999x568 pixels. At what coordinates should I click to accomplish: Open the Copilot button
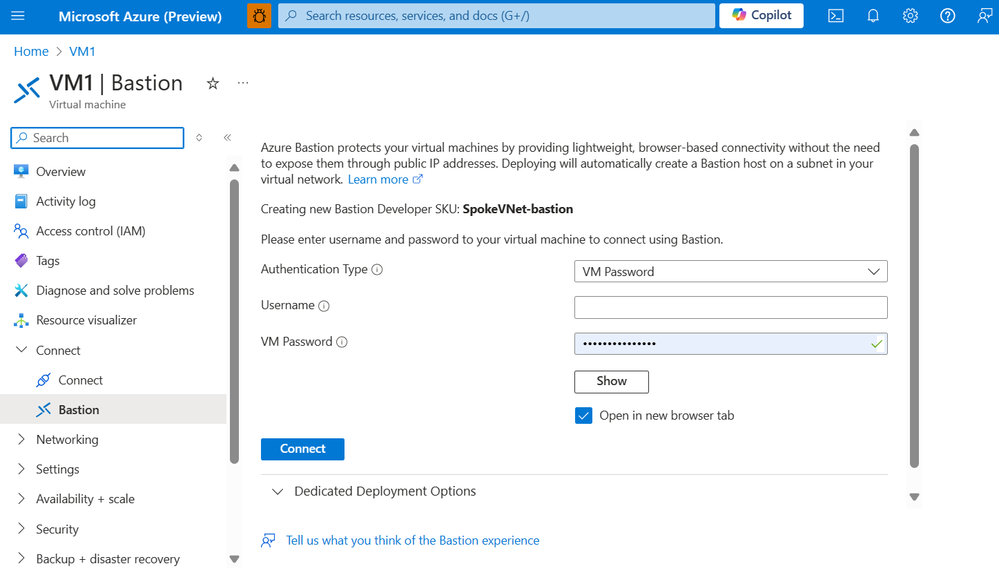[761, 16]
